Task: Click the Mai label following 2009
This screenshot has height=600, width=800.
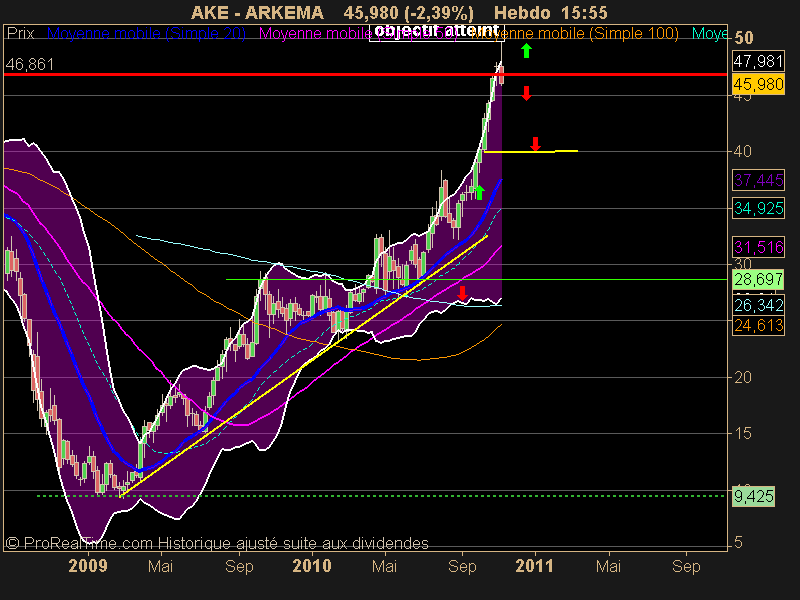Action: [x=160, y=566]
